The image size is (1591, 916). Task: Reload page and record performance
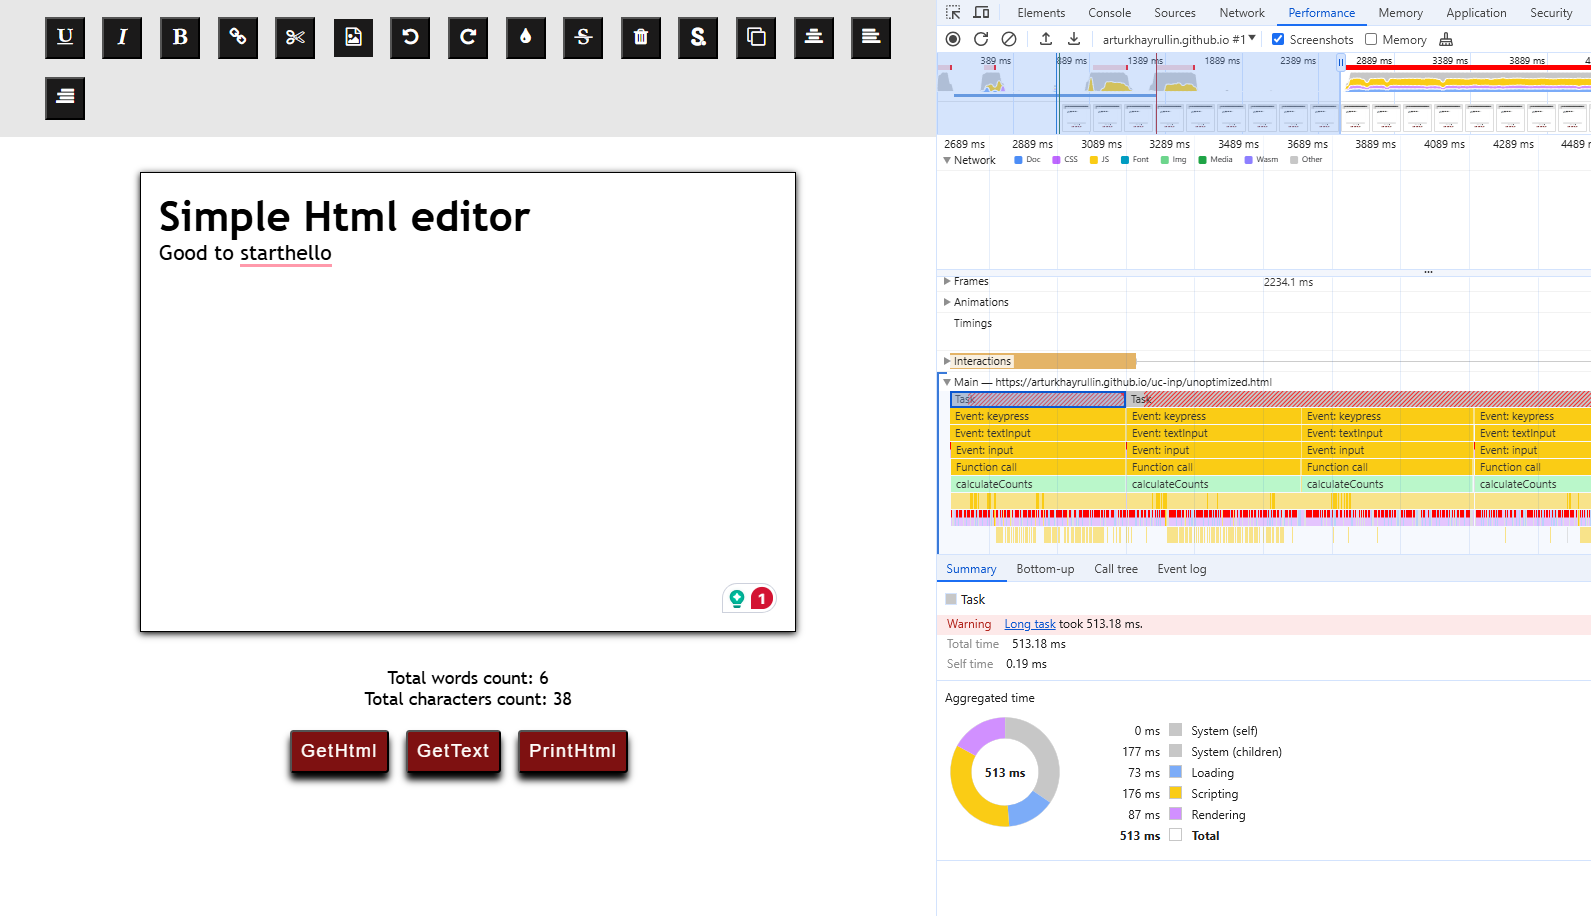[981, 39]
